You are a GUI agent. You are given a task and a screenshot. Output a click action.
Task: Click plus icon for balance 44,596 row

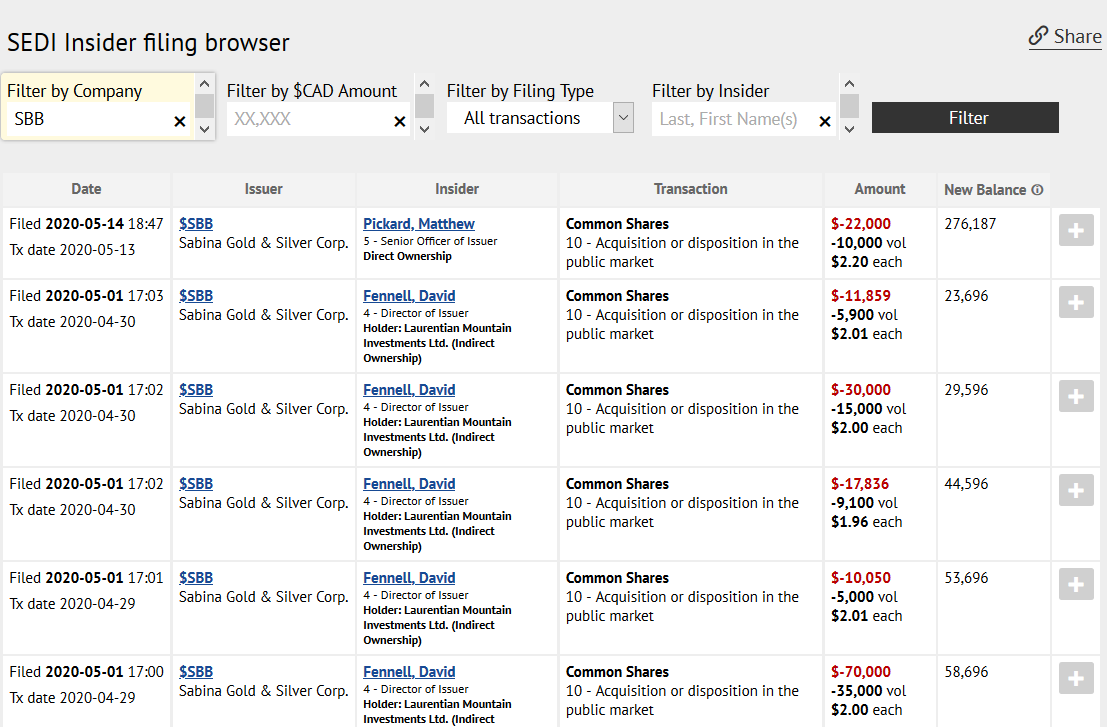tap(1076, 491)
